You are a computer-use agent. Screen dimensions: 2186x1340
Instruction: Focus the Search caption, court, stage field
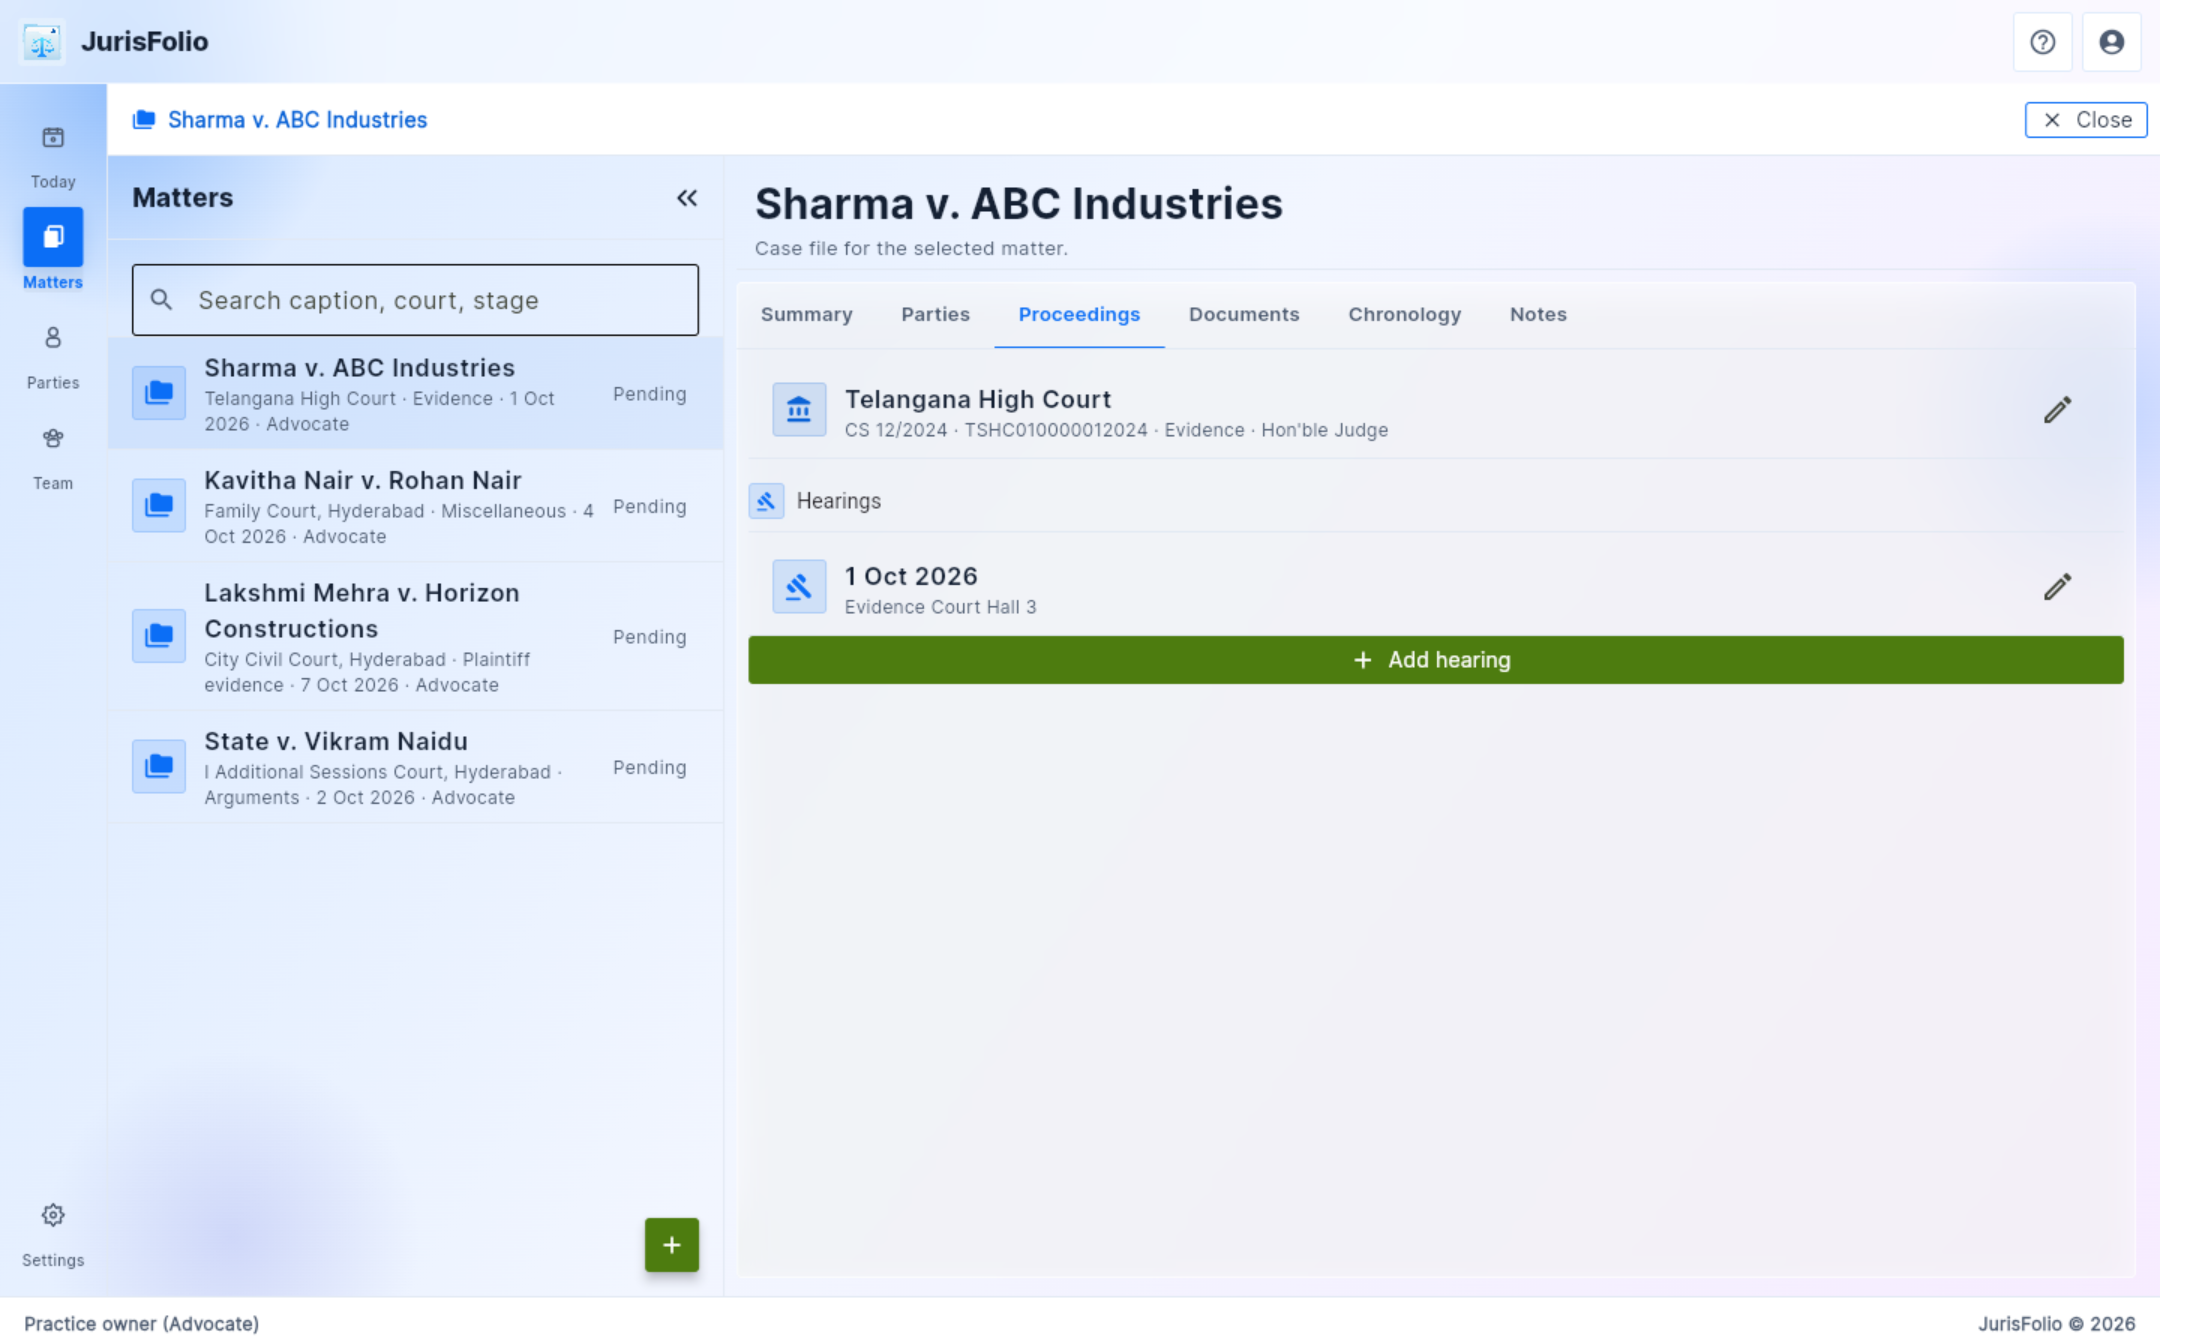[415, 300]
